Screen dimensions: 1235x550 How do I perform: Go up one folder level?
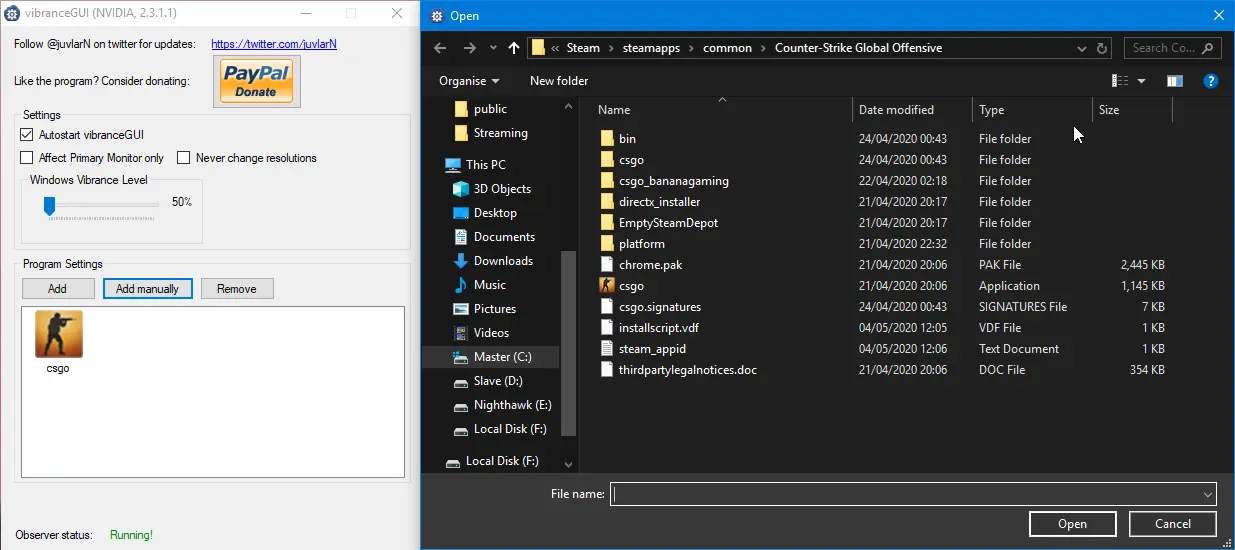(514, 48)
